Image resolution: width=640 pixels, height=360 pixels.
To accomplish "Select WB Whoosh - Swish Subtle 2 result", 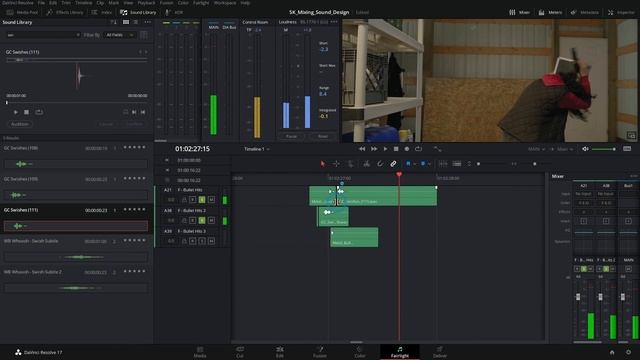I will pyautogui.click(x=76, y=281).
